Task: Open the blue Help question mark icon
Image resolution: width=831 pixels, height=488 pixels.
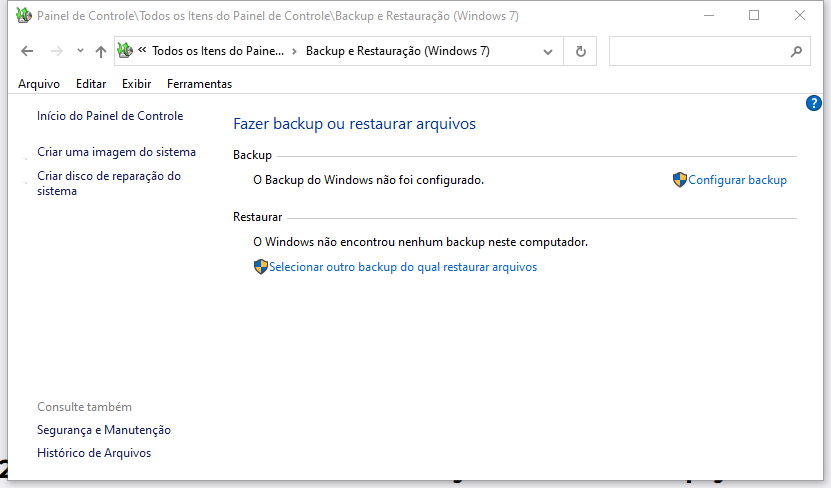Action: 814,103
